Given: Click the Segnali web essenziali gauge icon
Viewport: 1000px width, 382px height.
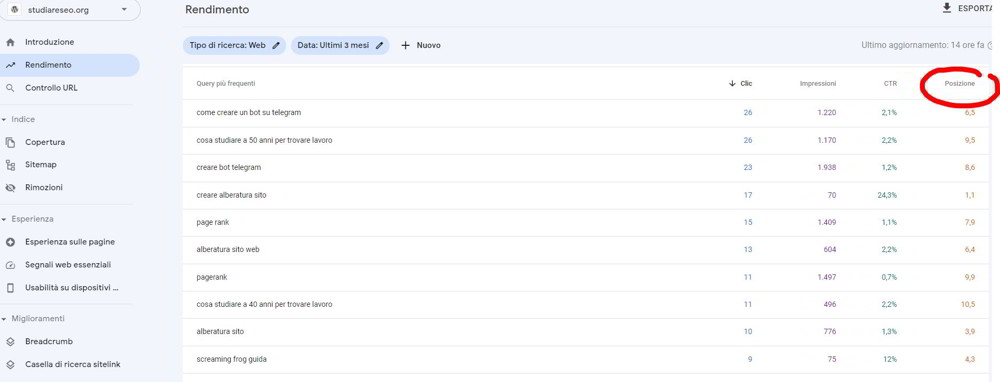Looking at the screenshot, I should click(10, 265).
